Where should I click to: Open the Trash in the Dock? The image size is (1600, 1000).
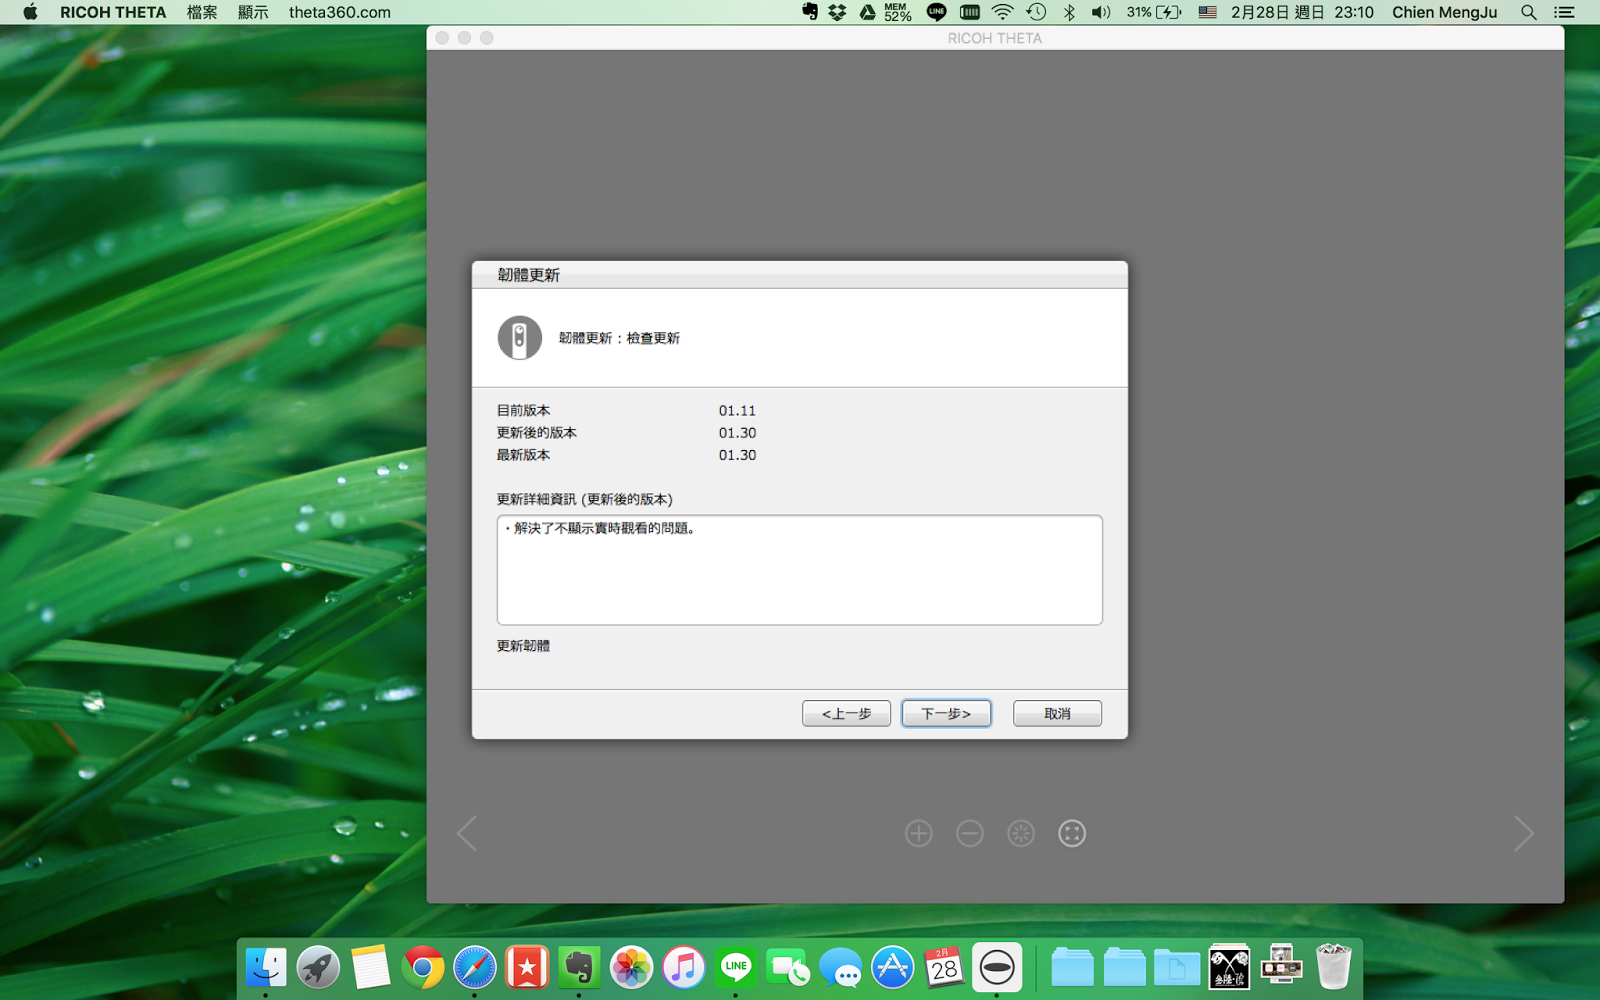coord(1333,967)
